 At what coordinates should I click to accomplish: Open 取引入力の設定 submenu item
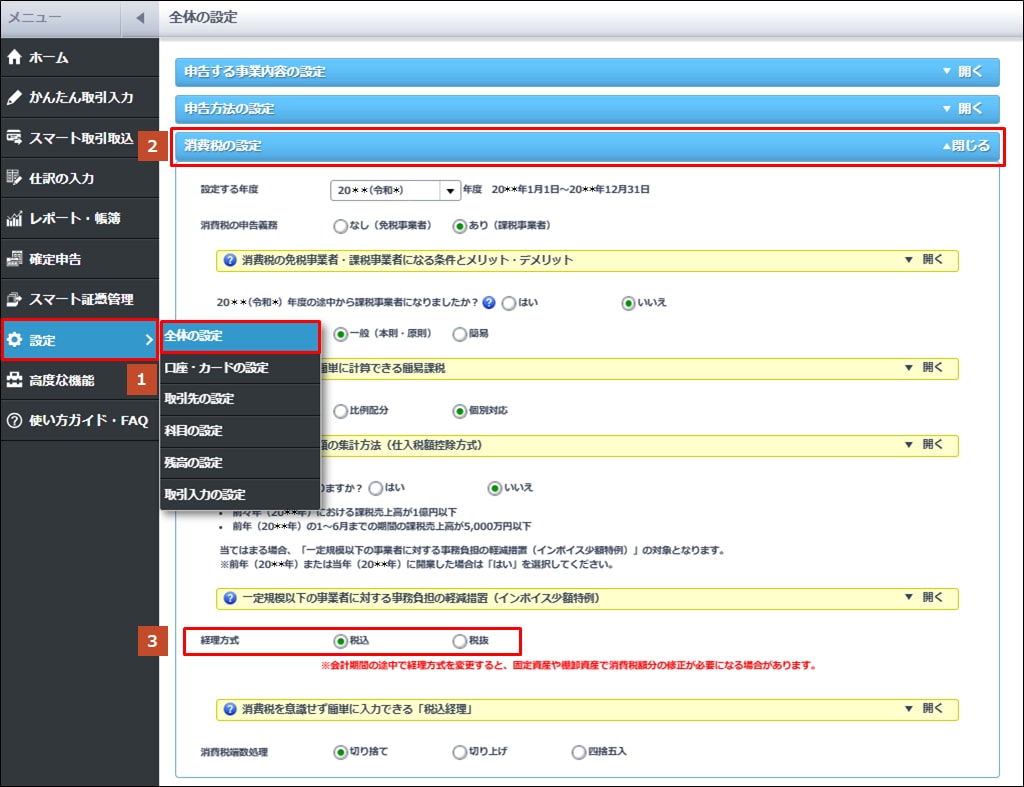(240, 494)
